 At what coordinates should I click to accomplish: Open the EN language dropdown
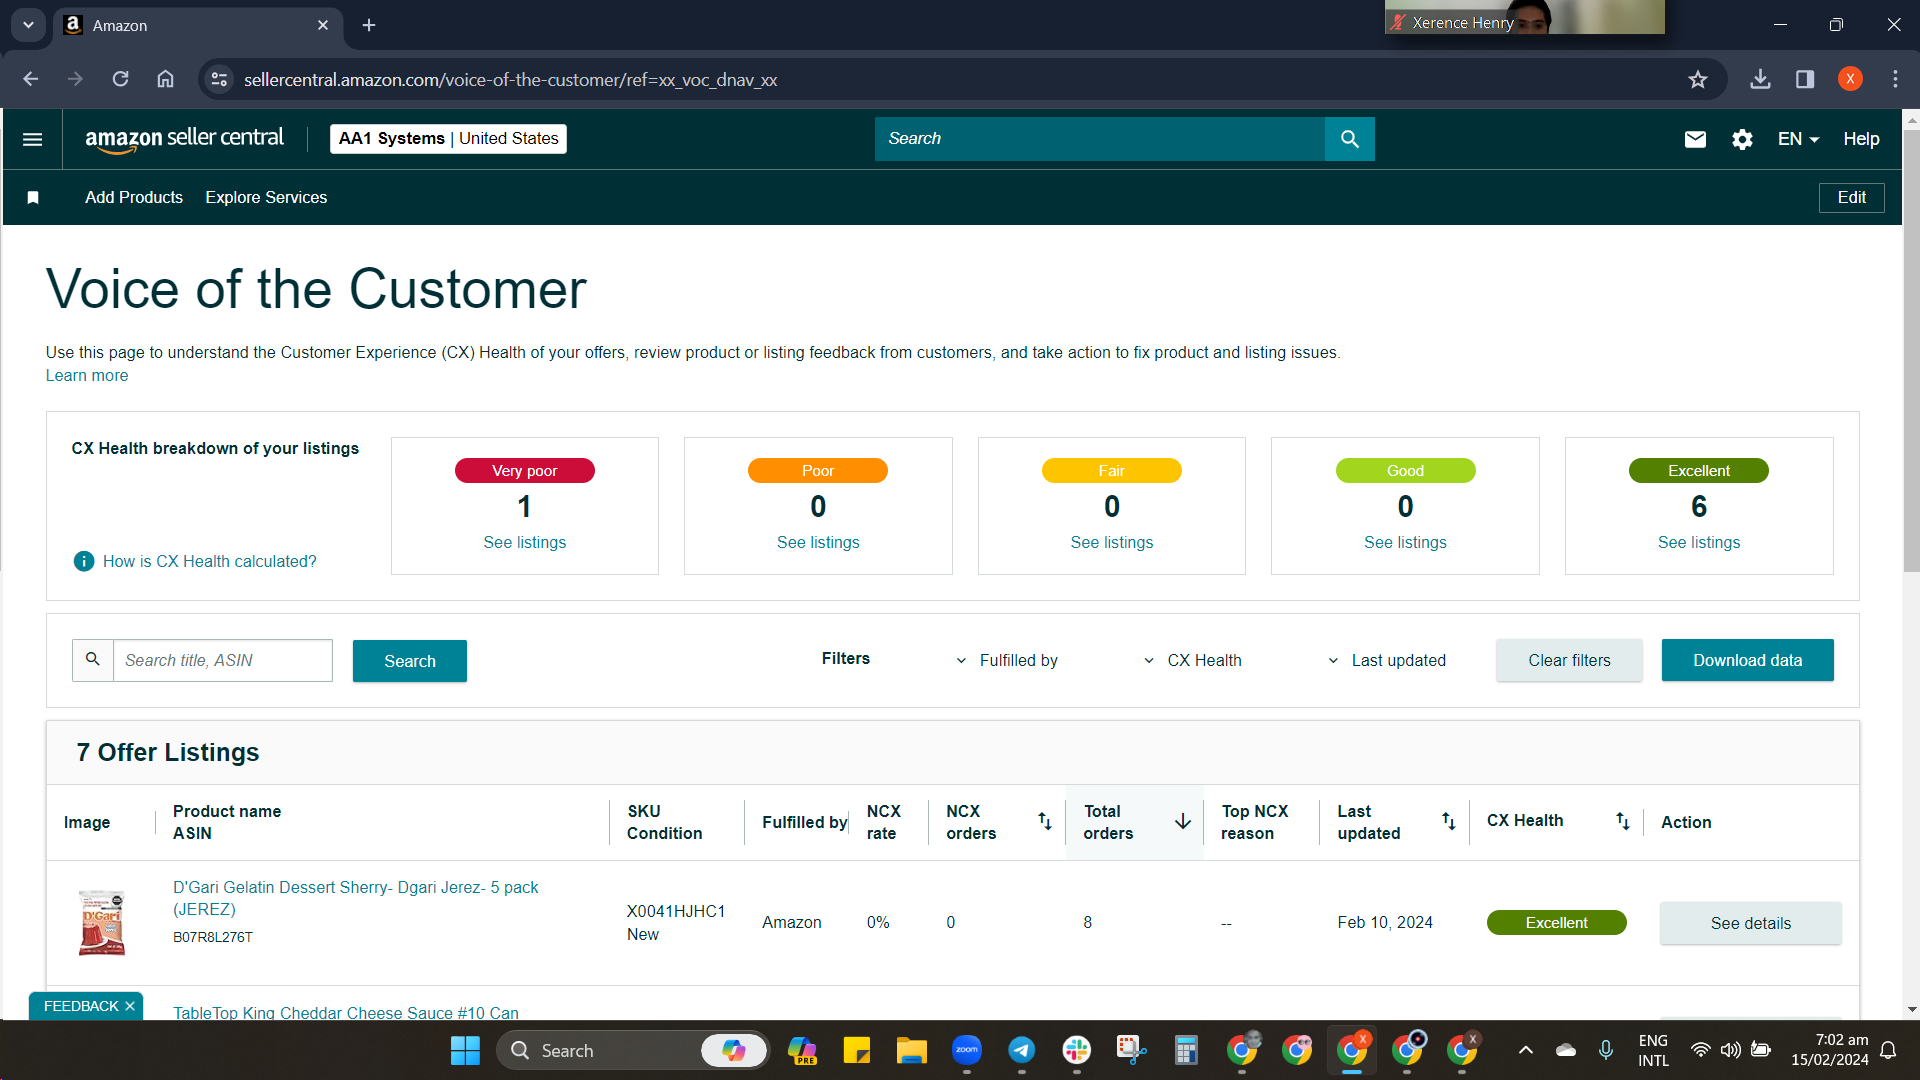point(1798,139)
